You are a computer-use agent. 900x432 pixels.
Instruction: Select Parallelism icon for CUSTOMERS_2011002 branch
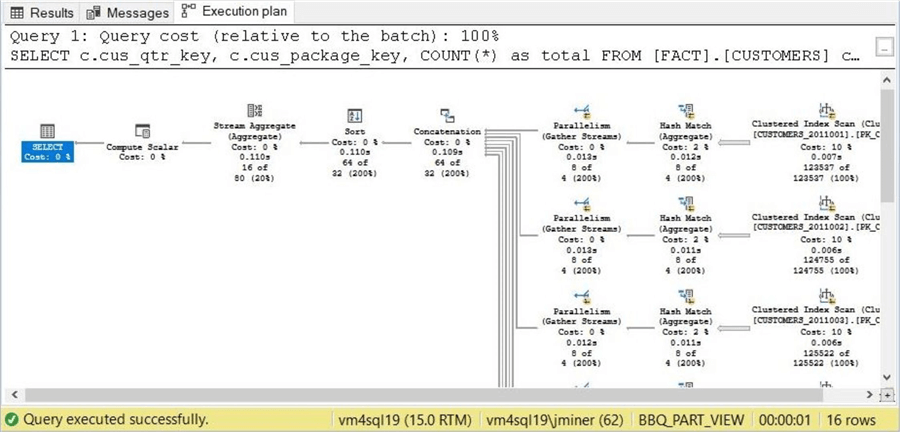pyautogui.click(x=582, y=204)
